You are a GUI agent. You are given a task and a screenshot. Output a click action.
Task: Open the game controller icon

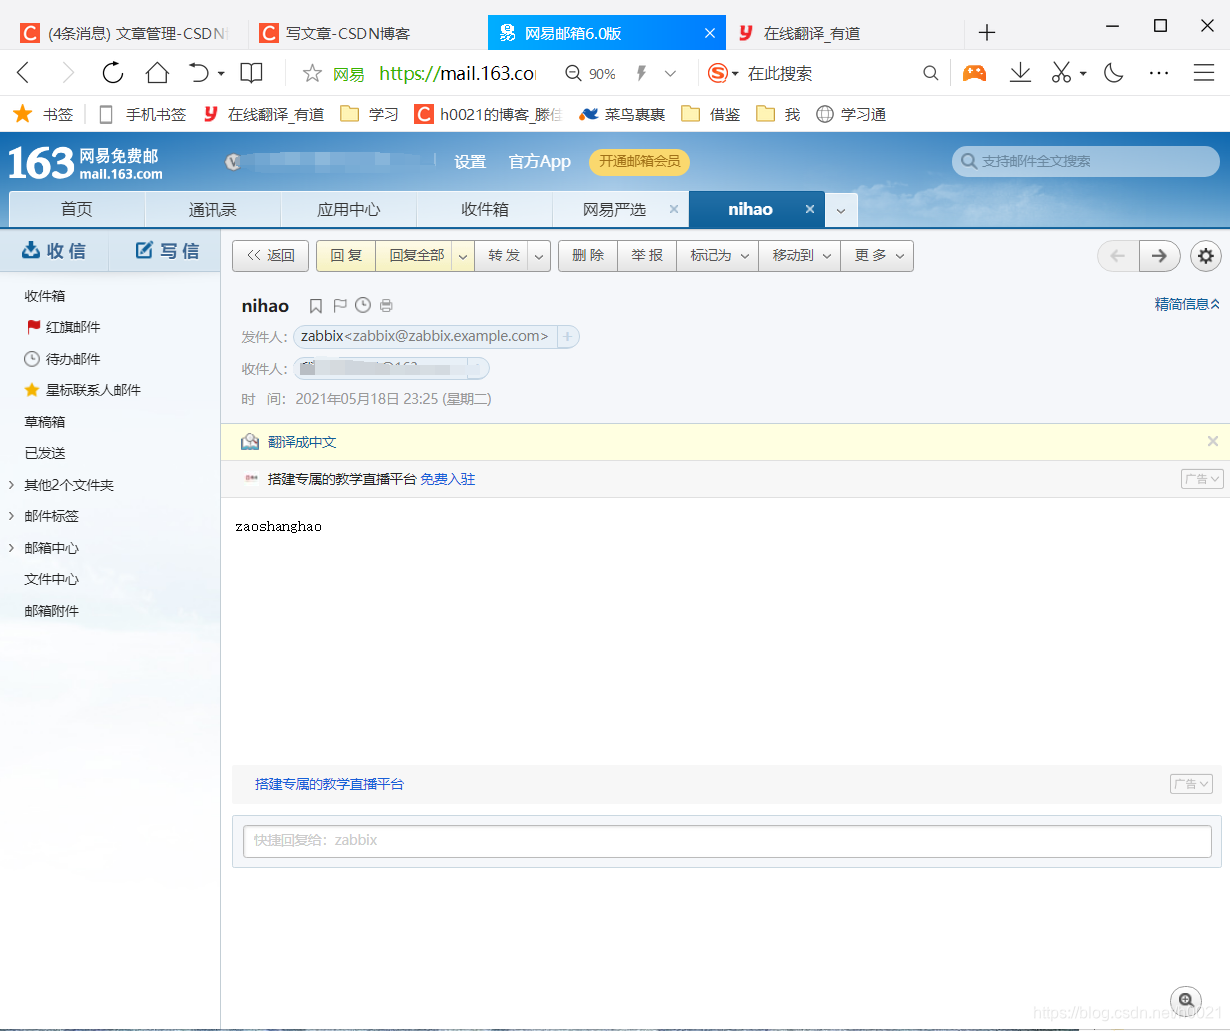point(974,73)
